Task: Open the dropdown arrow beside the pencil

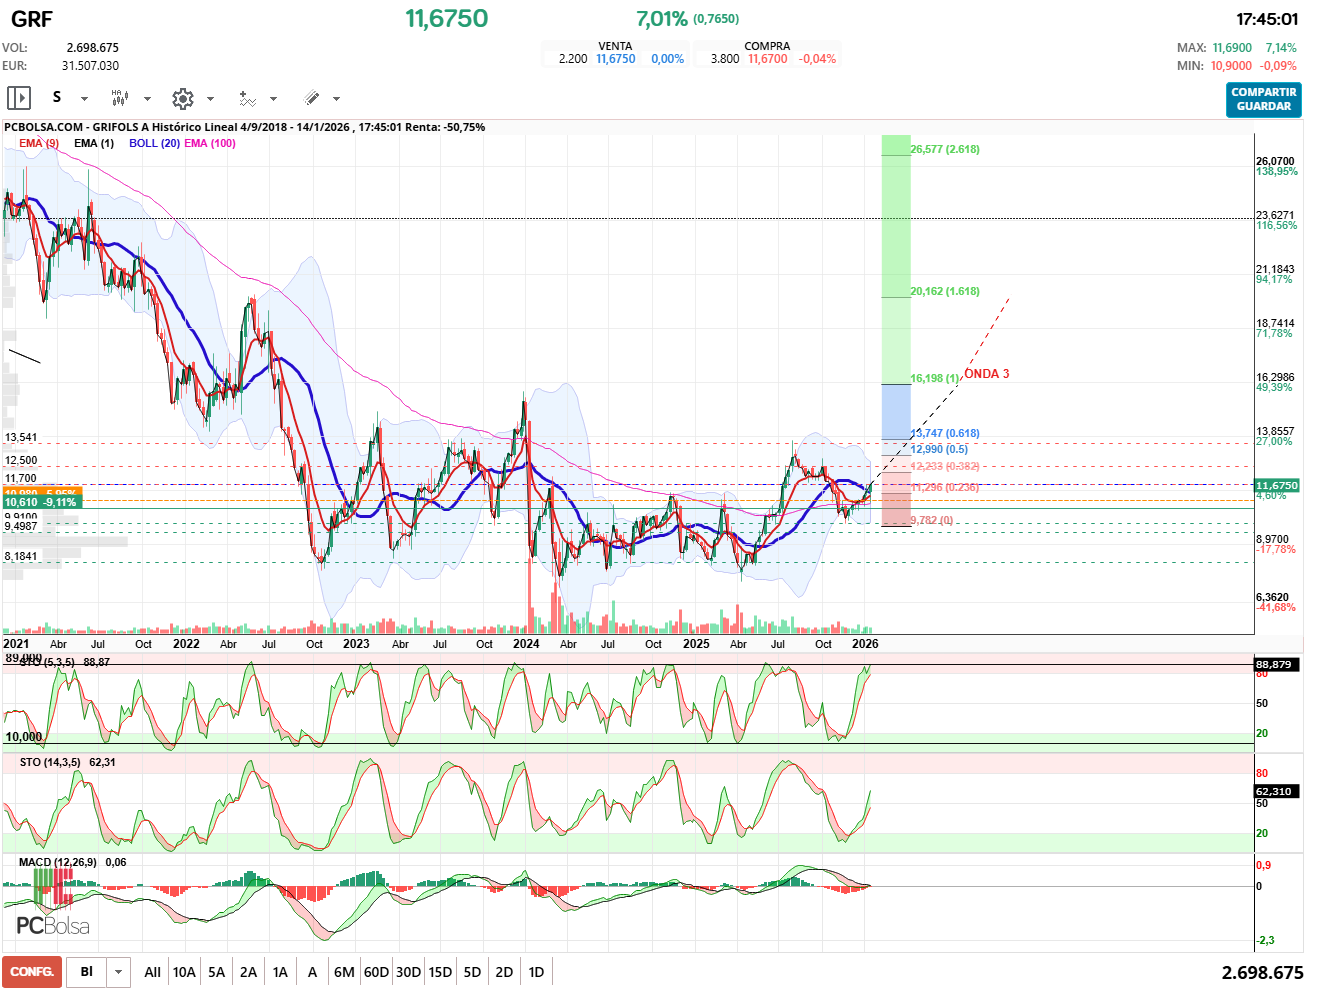Action: pos(336,99)
